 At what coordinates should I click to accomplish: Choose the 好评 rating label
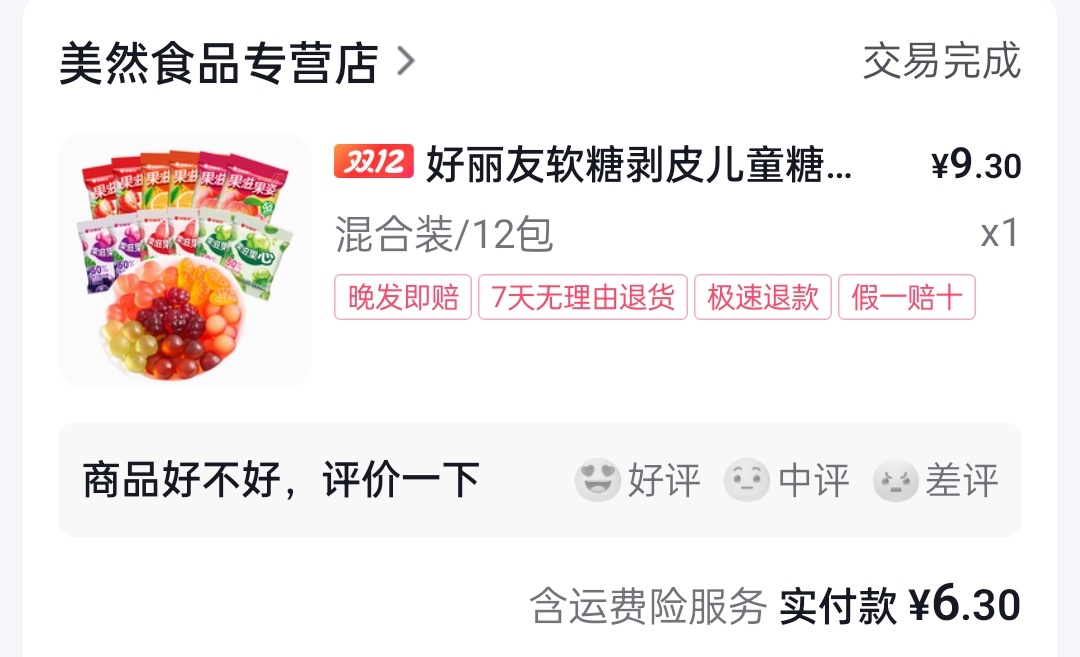click(x=664, y=481)
